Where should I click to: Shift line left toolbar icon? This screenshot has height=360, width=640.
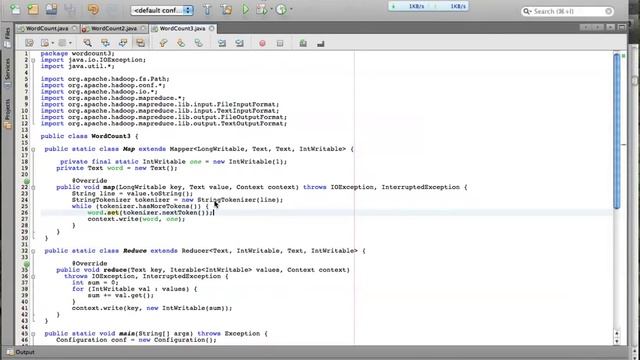[x=222, y=43]
